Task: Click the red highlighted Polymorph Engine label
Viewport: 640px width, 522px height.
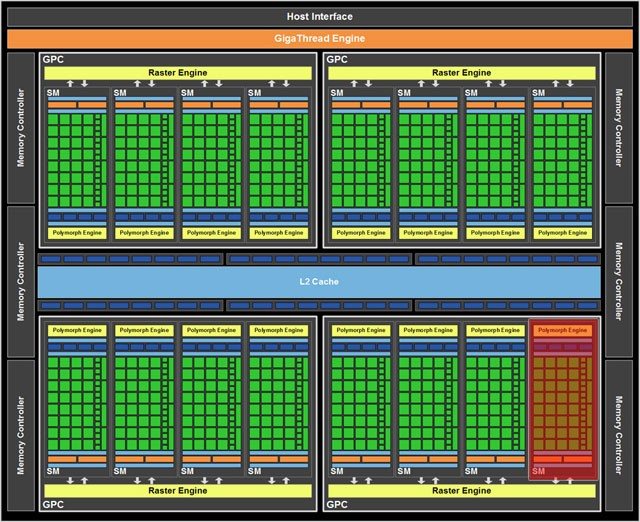Action: (563, 330)
